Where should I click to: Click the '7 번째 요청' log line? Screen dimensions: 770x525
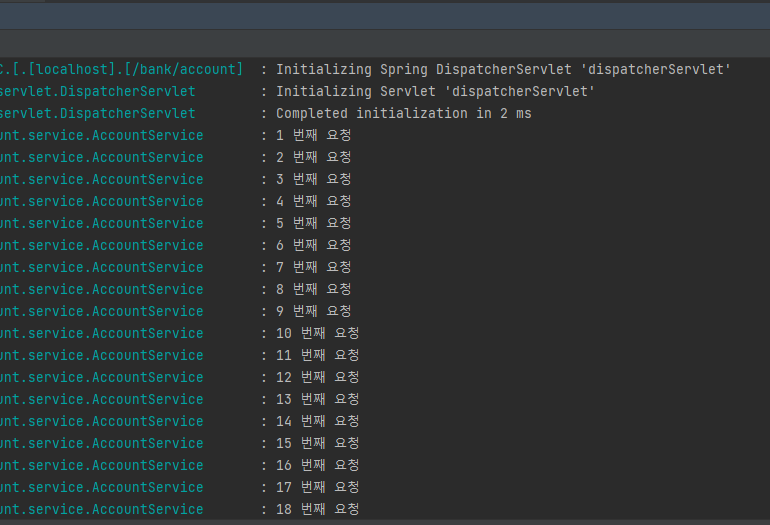click(314, 267)
